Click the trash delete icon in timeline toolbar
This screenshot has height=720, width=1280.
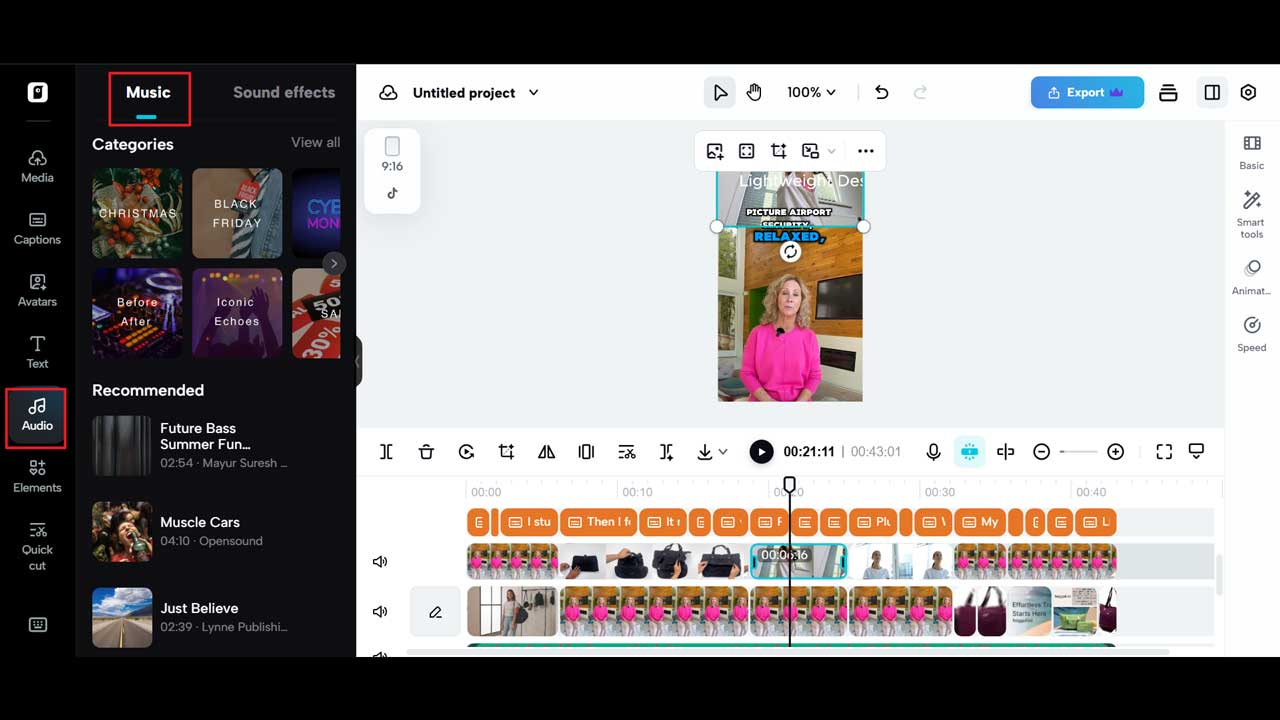point(426,452)
